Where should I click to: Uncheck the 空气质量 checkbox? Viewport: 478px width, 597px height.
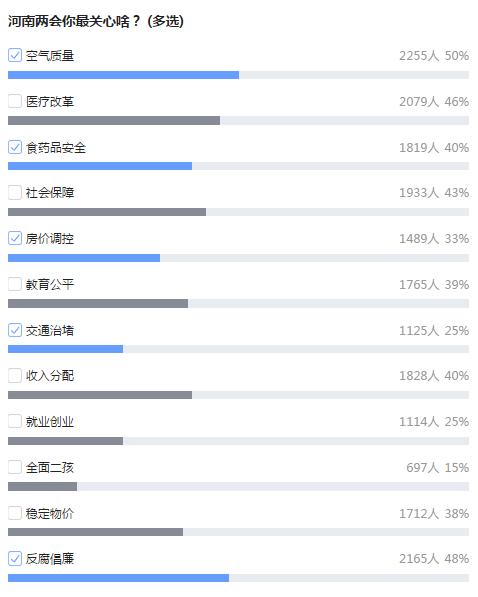(x=15, y=55)
